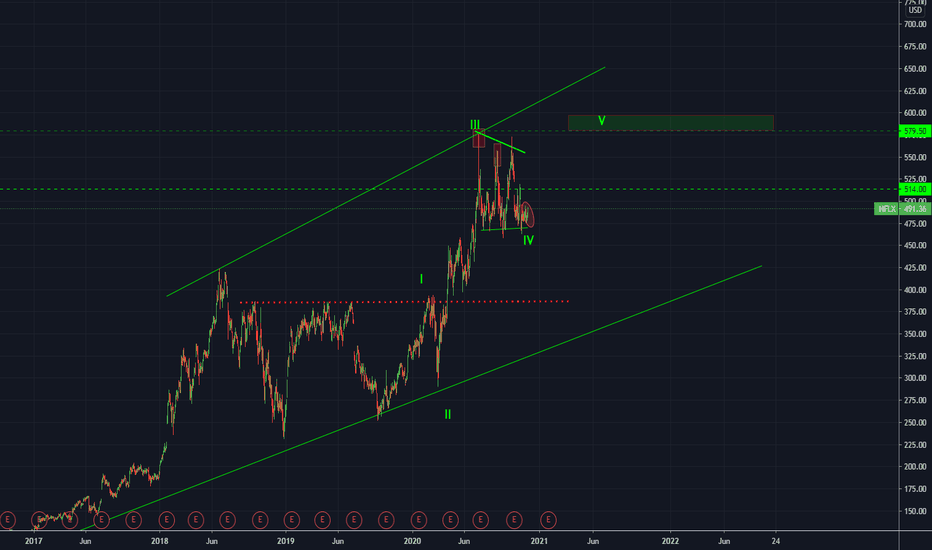Select the wave II label
This screenshot has width=932, height=550.
(448, 414)
